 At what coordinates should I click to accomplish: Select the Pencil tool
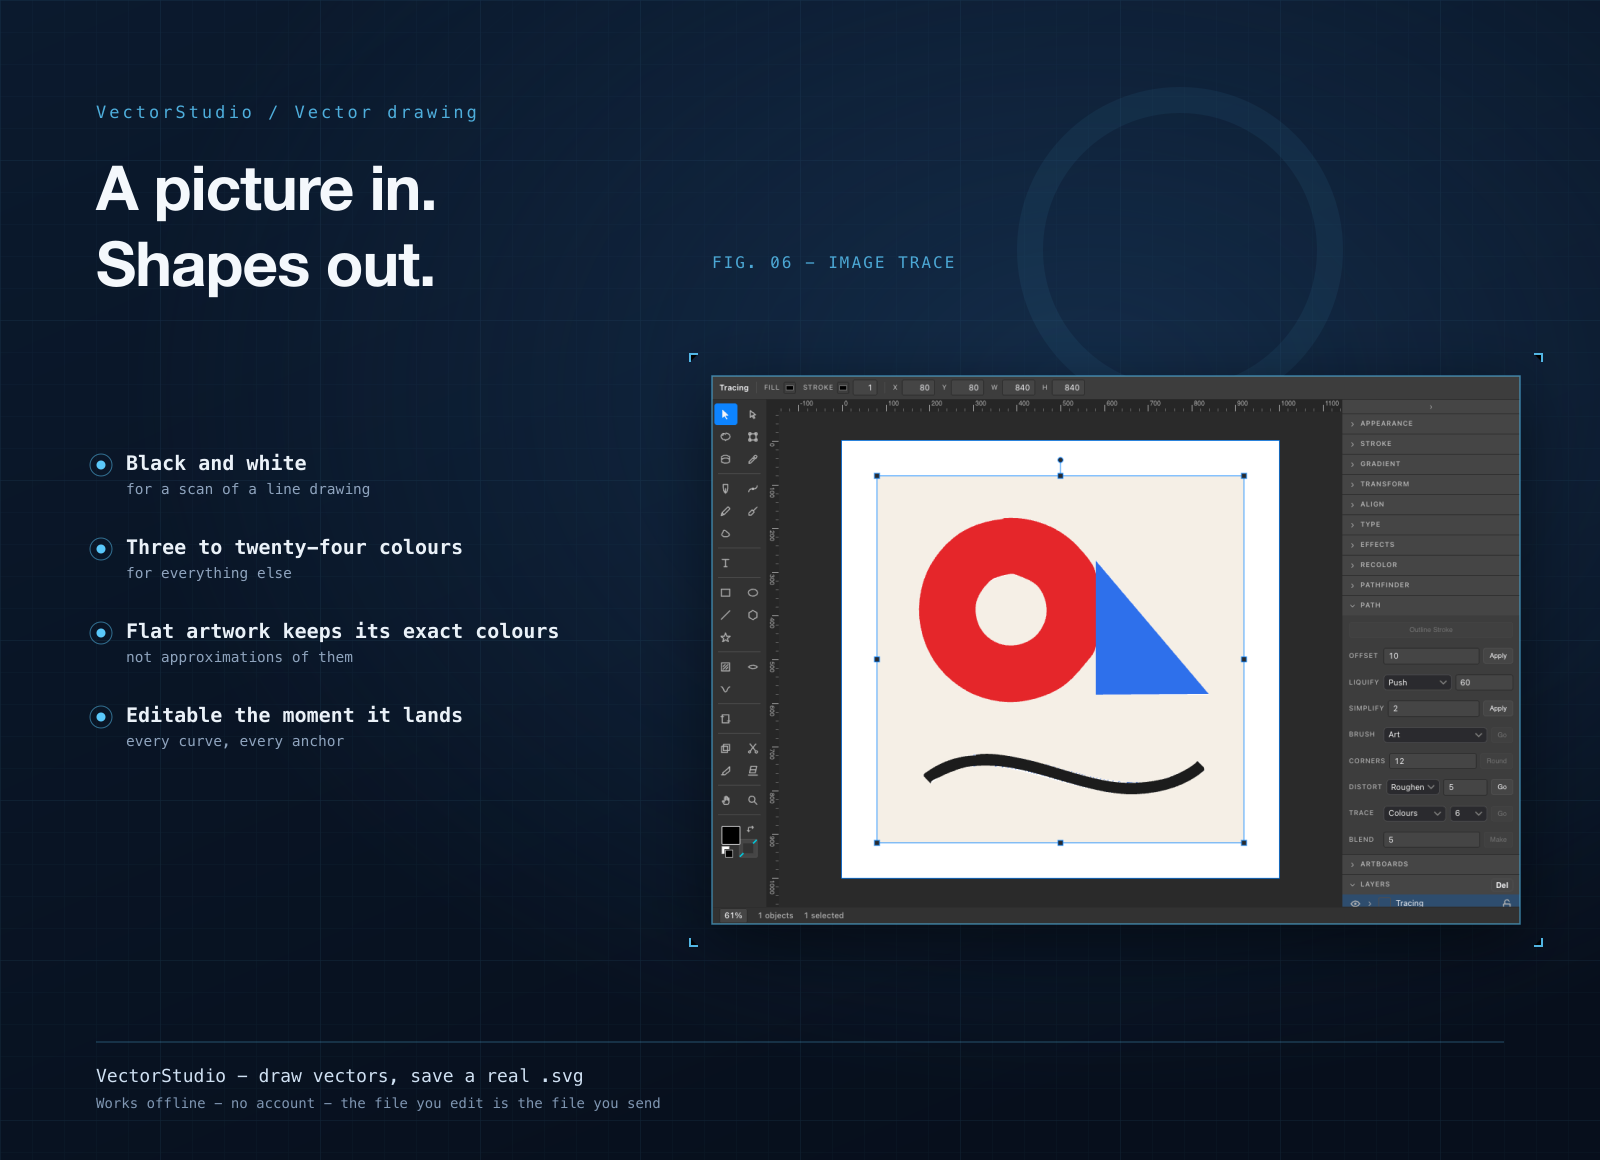pyautogui.click(x=726, y=511)
